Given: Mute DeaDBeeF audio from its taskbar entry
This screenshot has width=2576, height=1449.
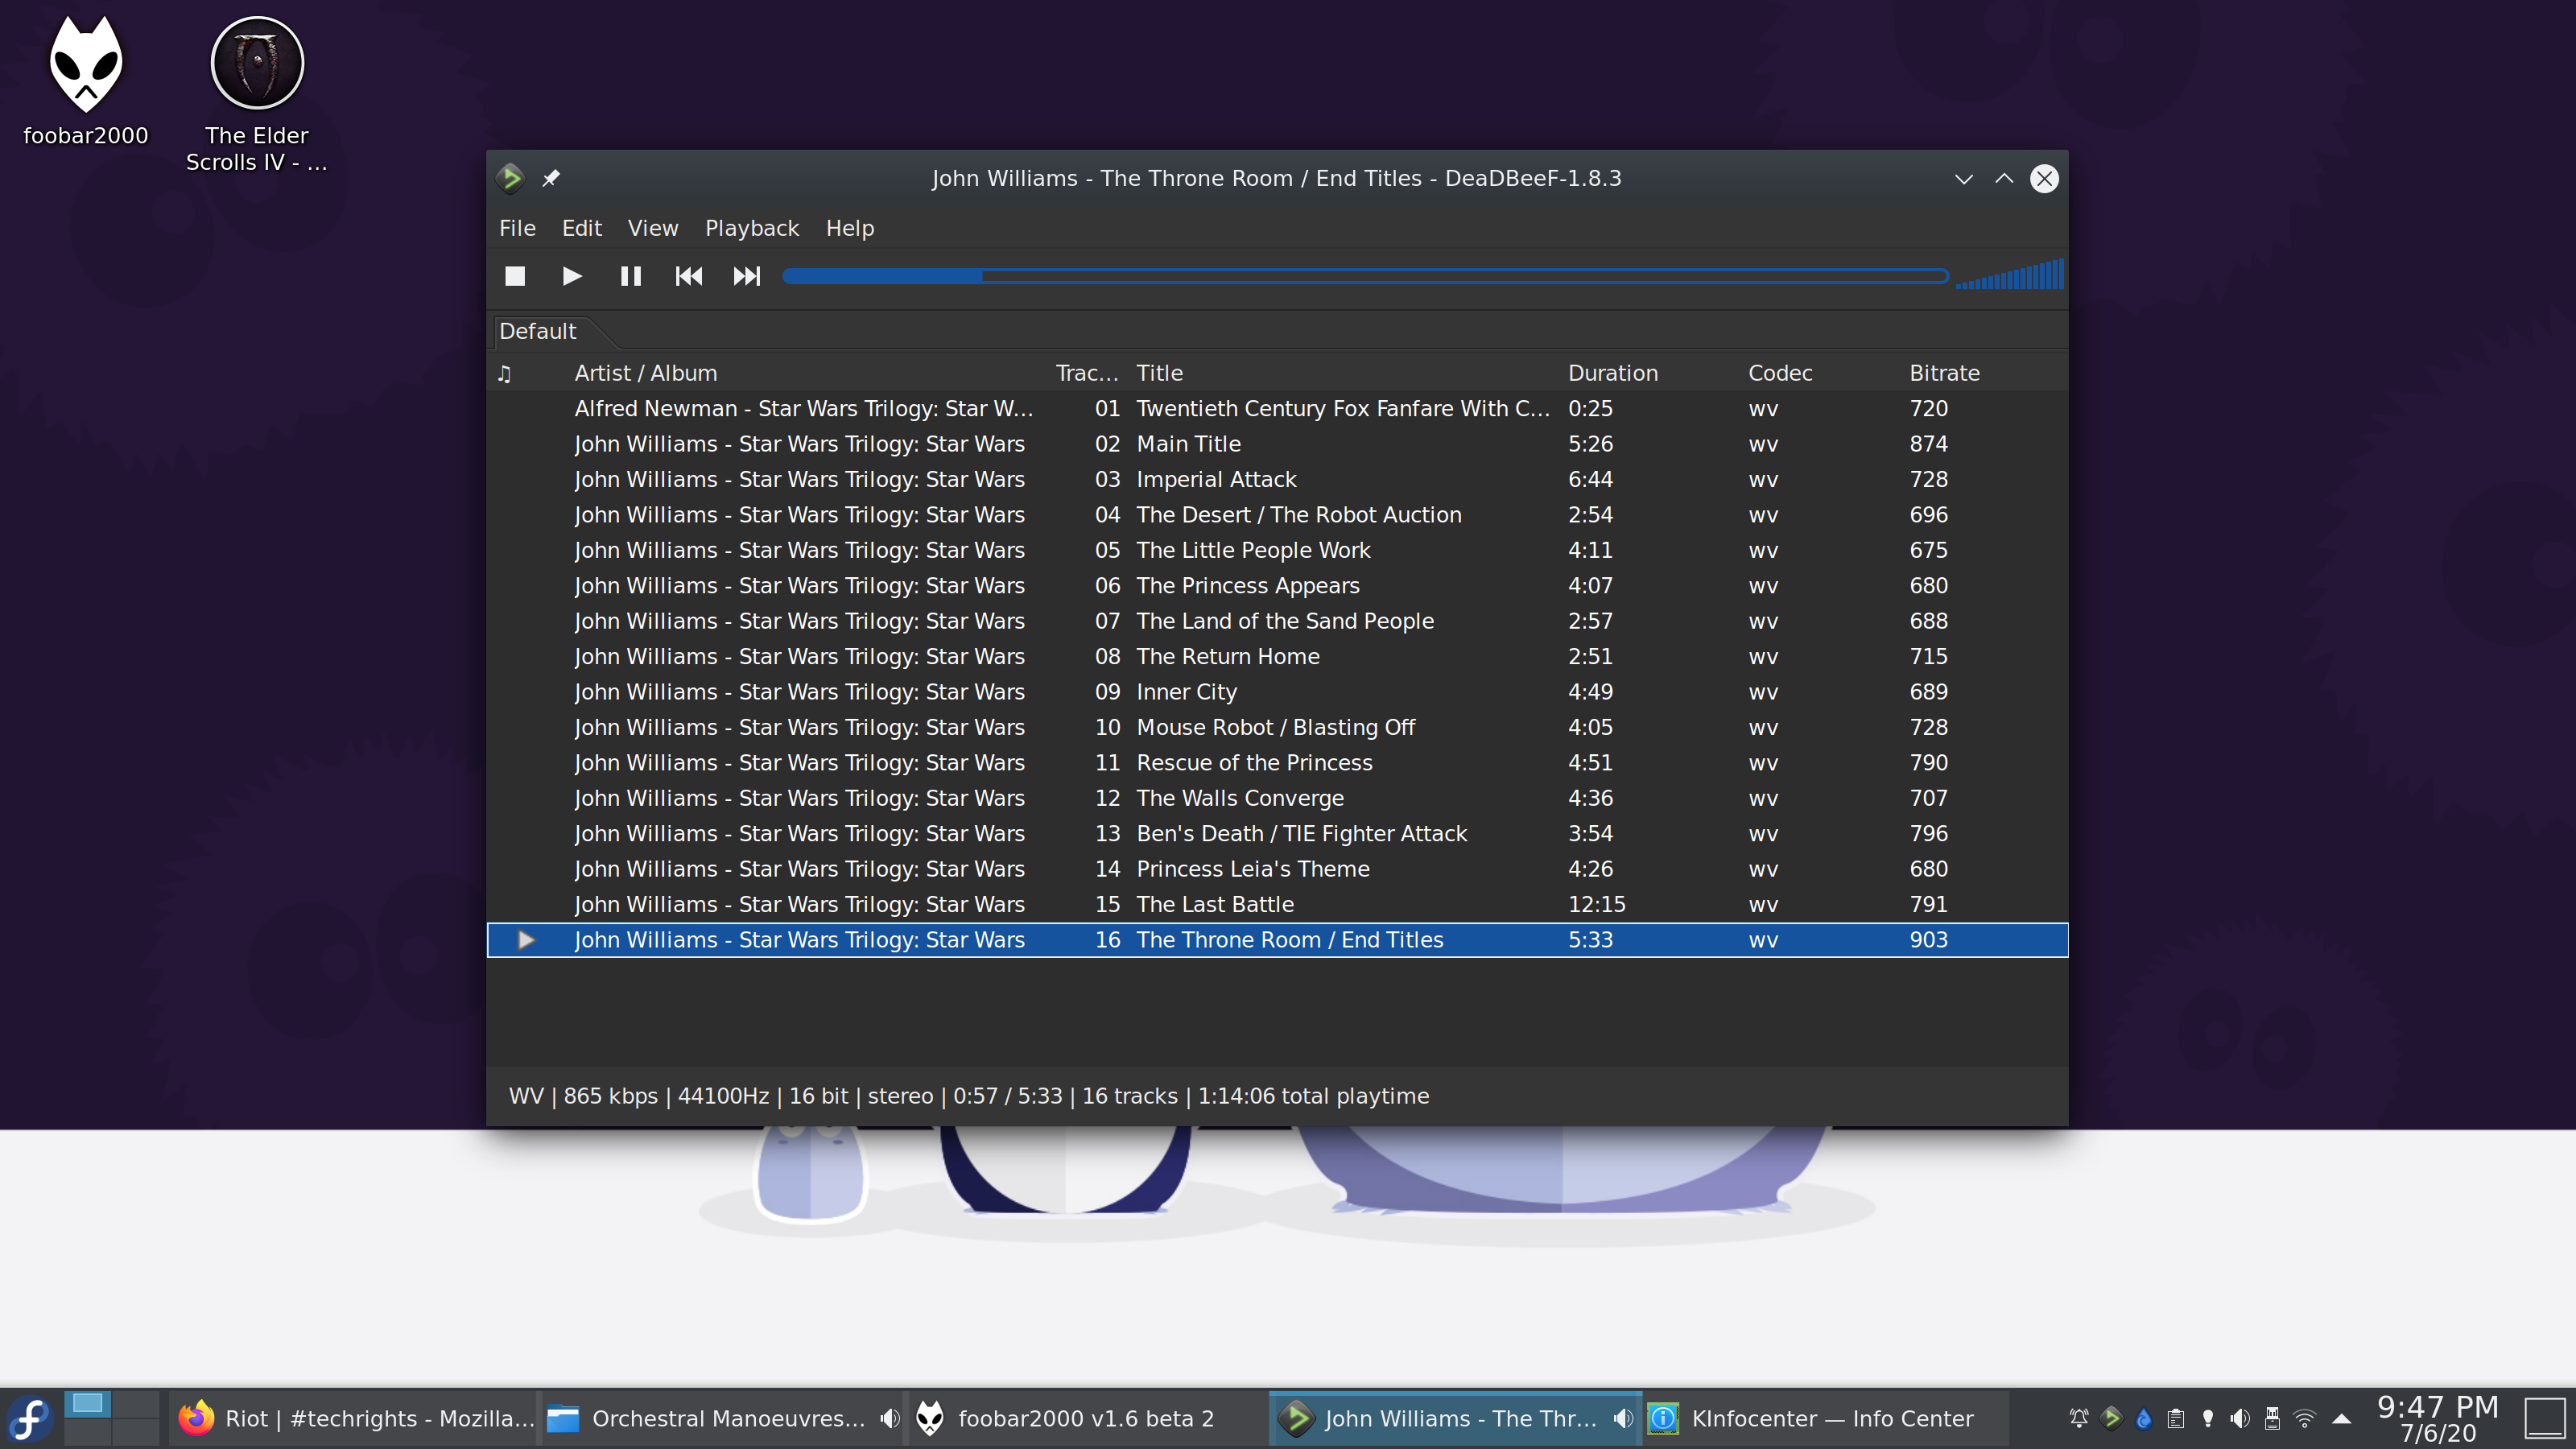Looking at the screenshot, I should (x=1622, y=1418).
